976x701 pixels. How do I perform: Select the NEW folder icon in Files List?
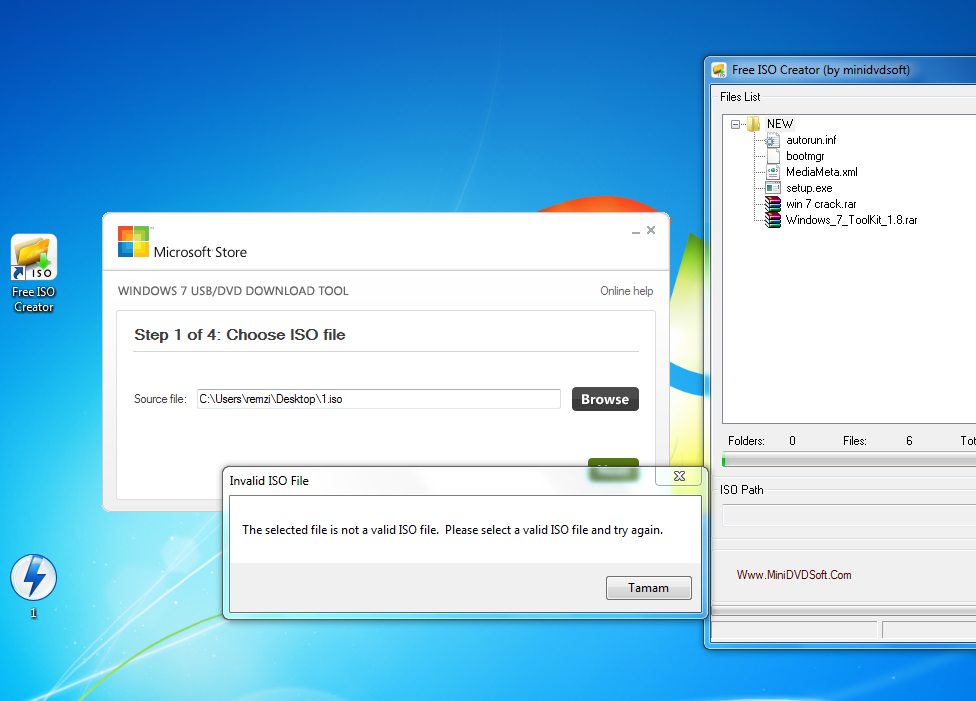(x=753, y=124)
